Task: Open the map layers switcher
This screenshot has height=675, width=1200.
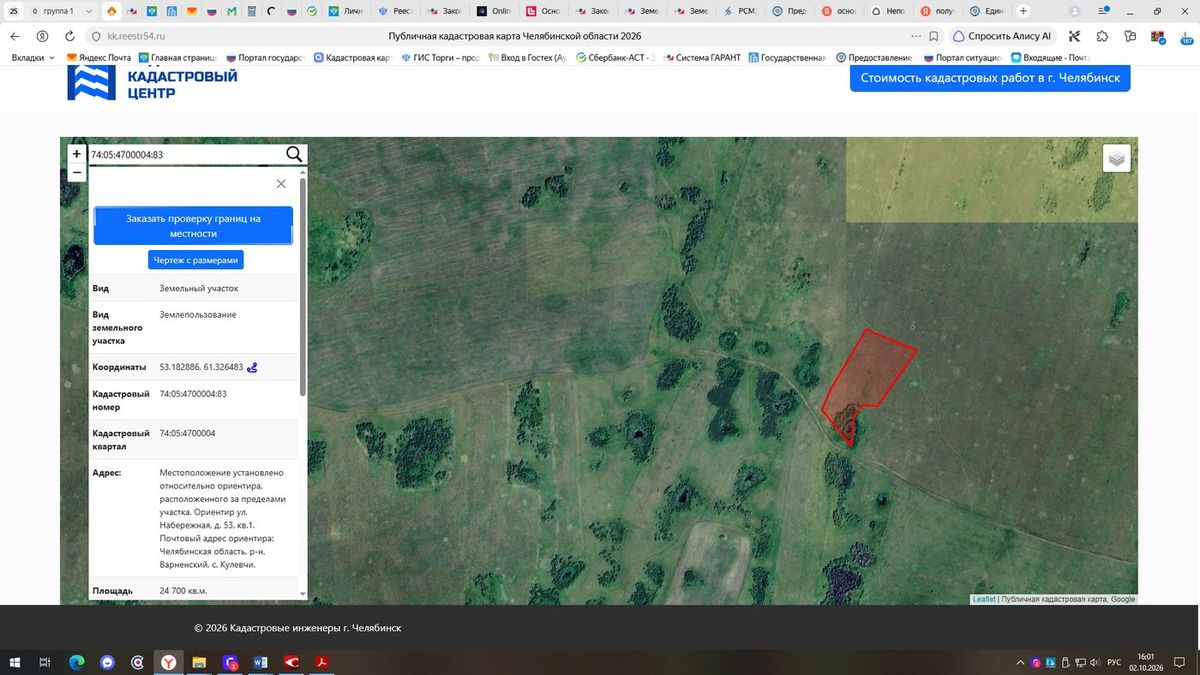Action: 1117,158
